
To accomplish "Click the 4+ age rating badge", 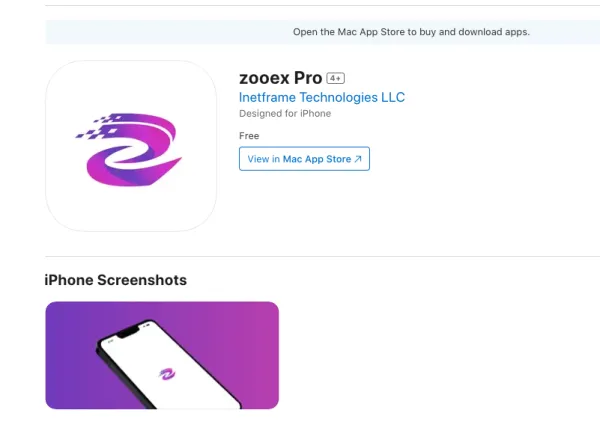I will tap(336, 78).
